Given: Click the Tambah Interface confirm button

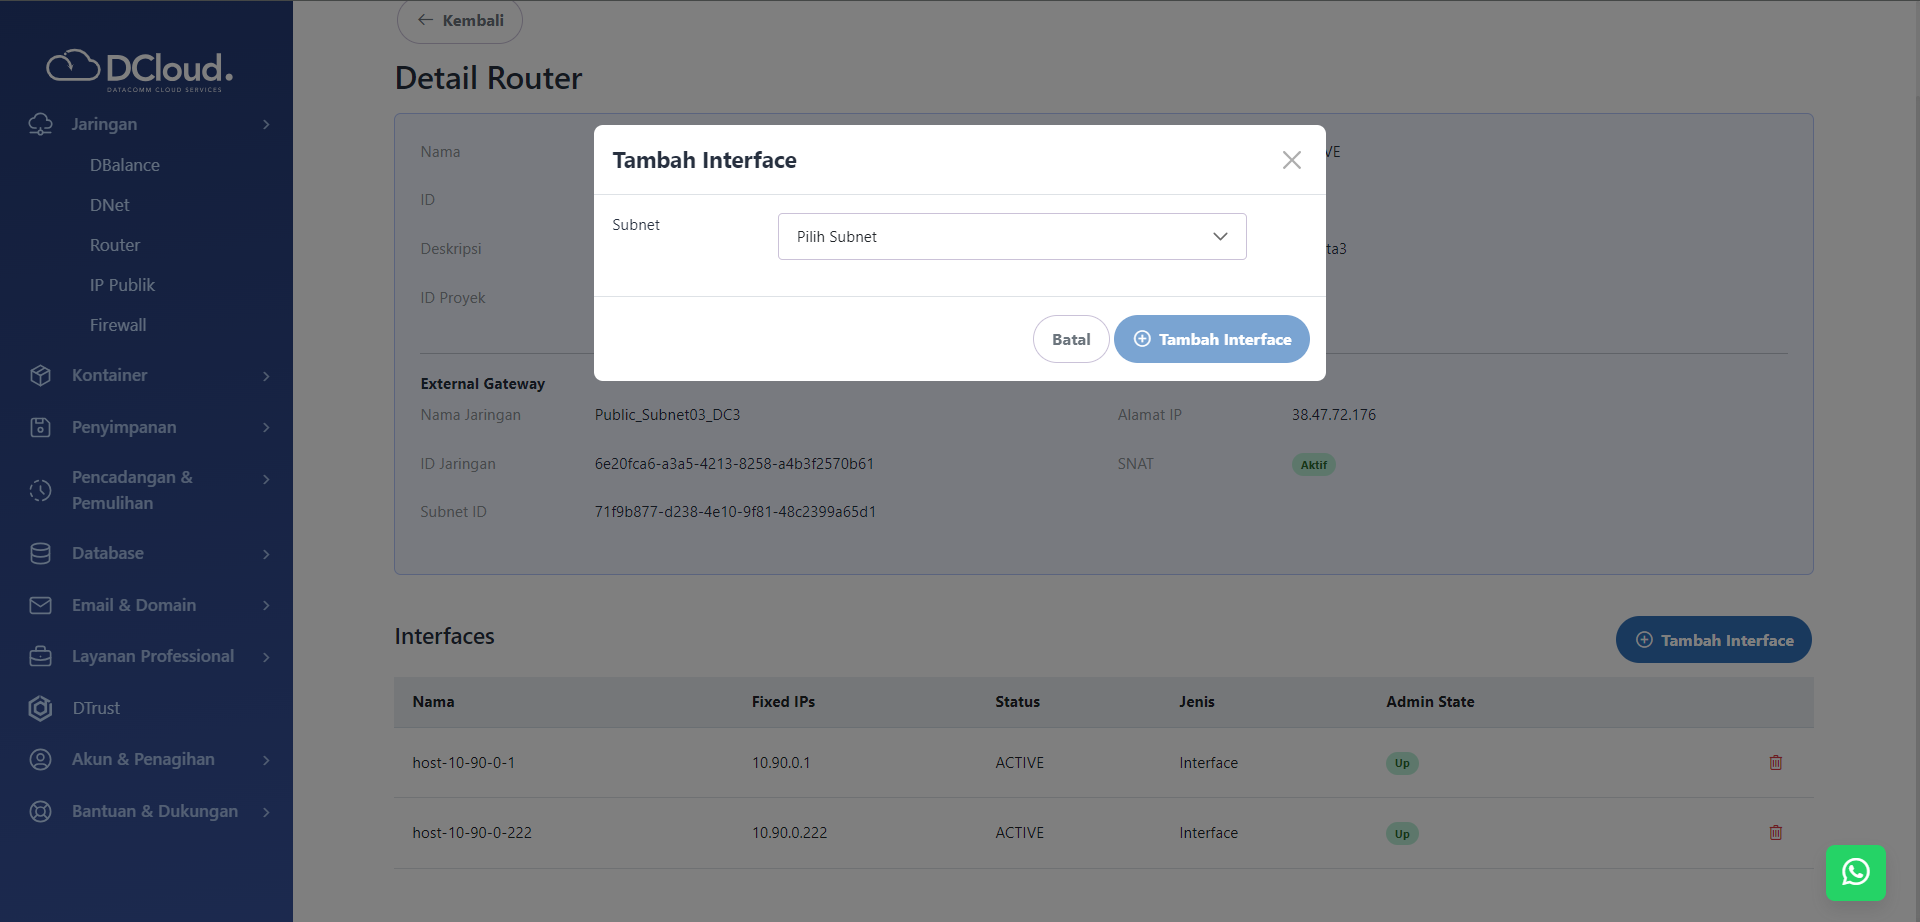Looking at the screenshot, I should [1211, 339].
